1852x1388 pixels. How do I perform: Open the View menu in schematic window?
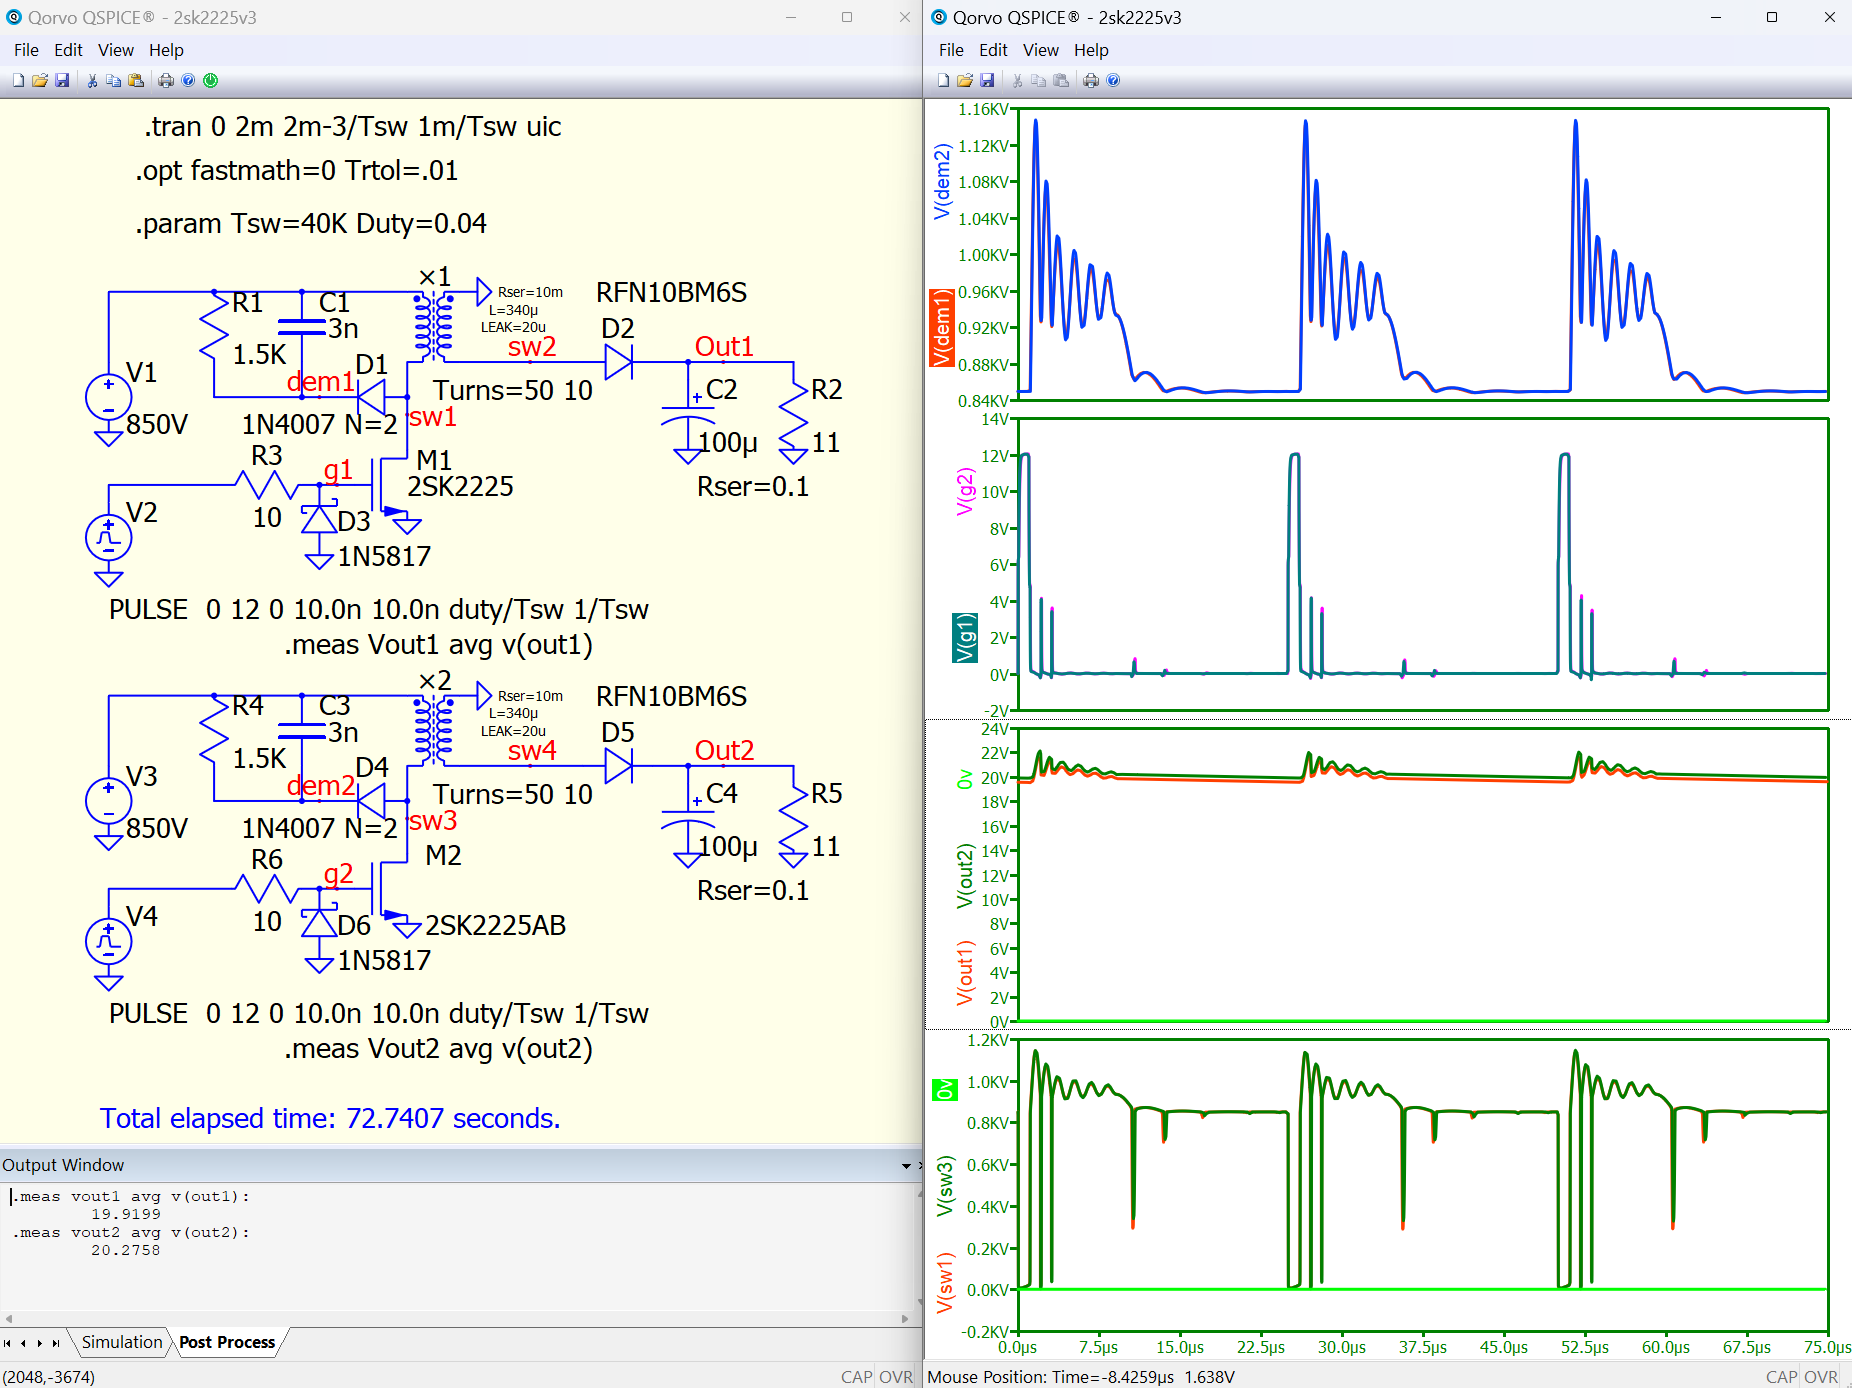point(115,50)
